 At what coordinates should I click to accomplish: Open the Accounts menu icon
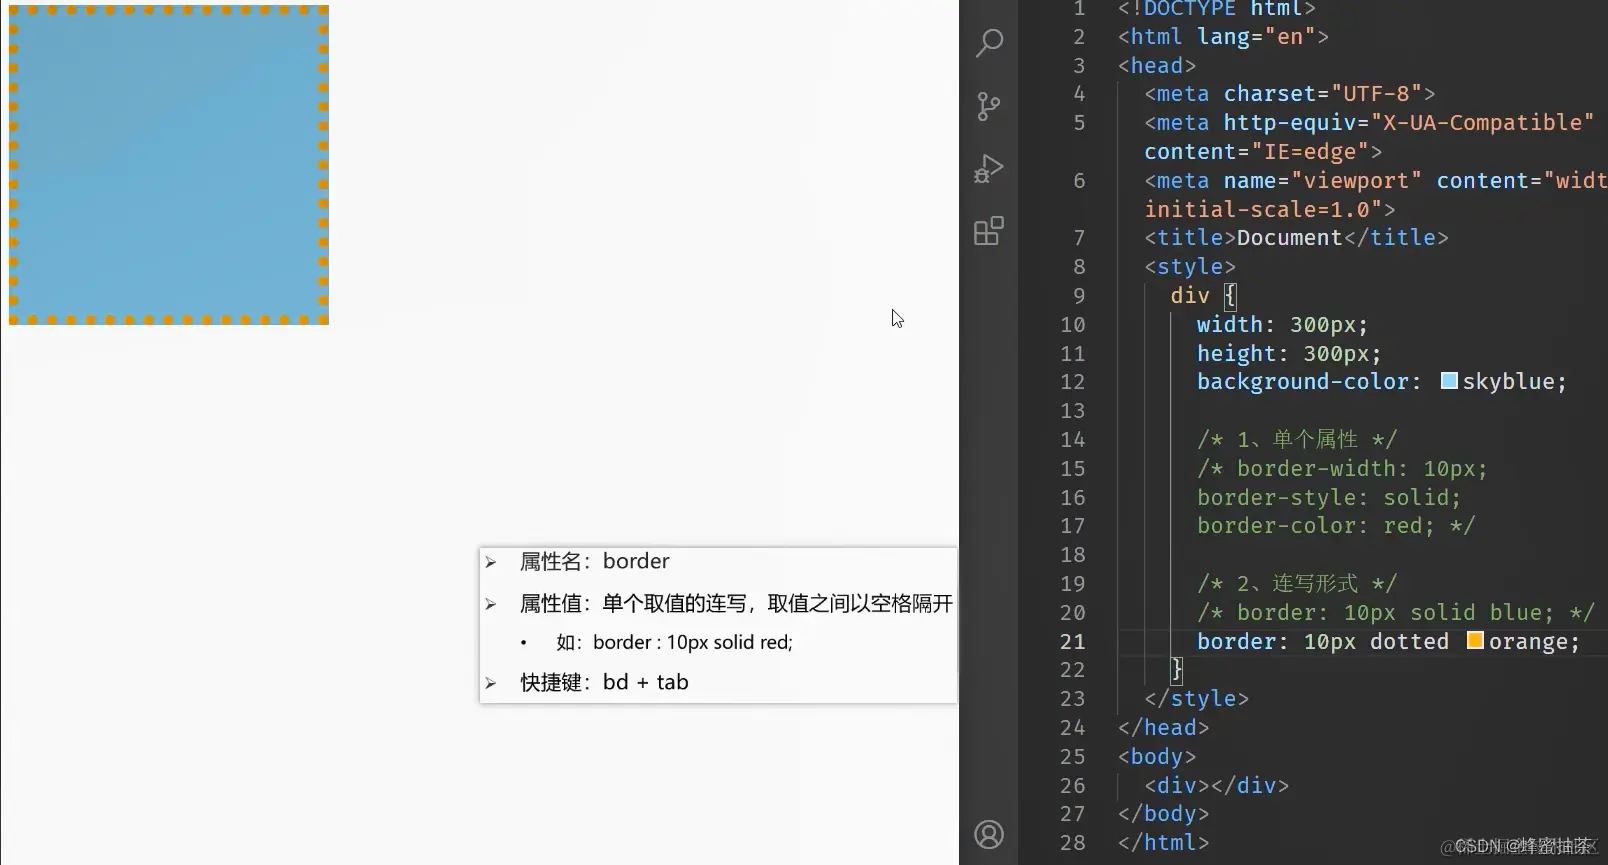(x=989, y=834)
